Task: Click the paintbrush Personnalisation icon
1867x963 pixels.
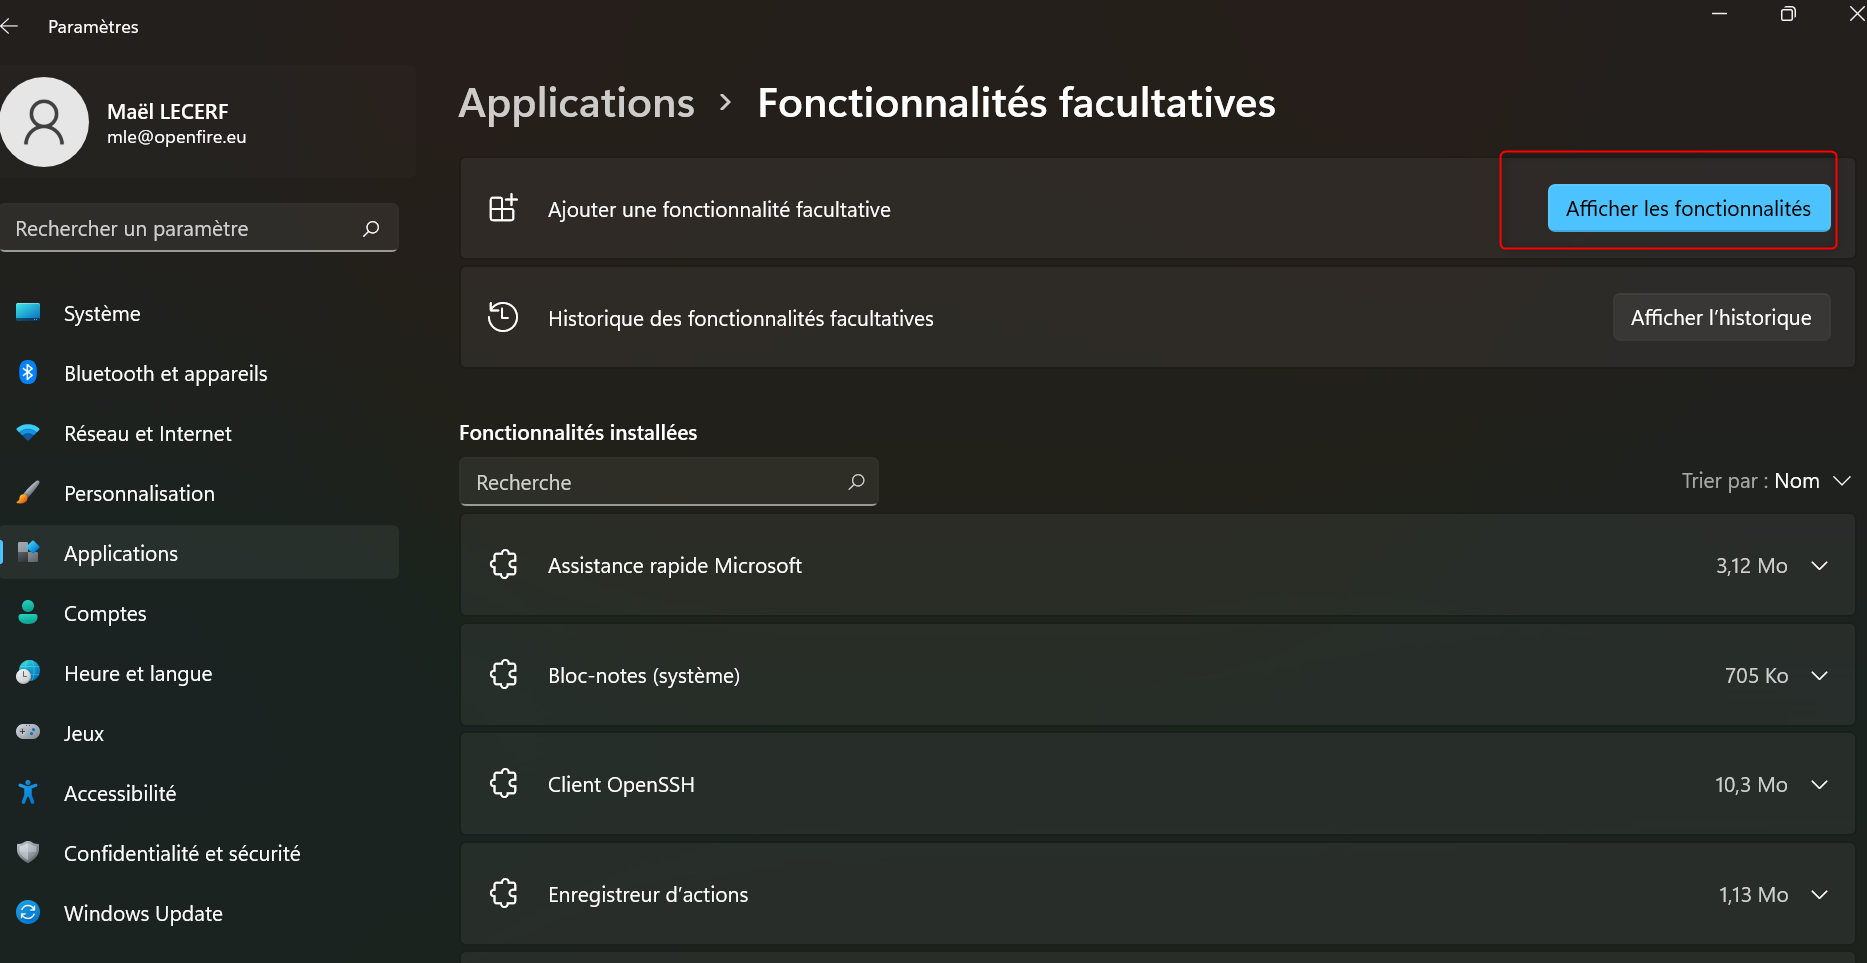Action: (x=28, y=493)
